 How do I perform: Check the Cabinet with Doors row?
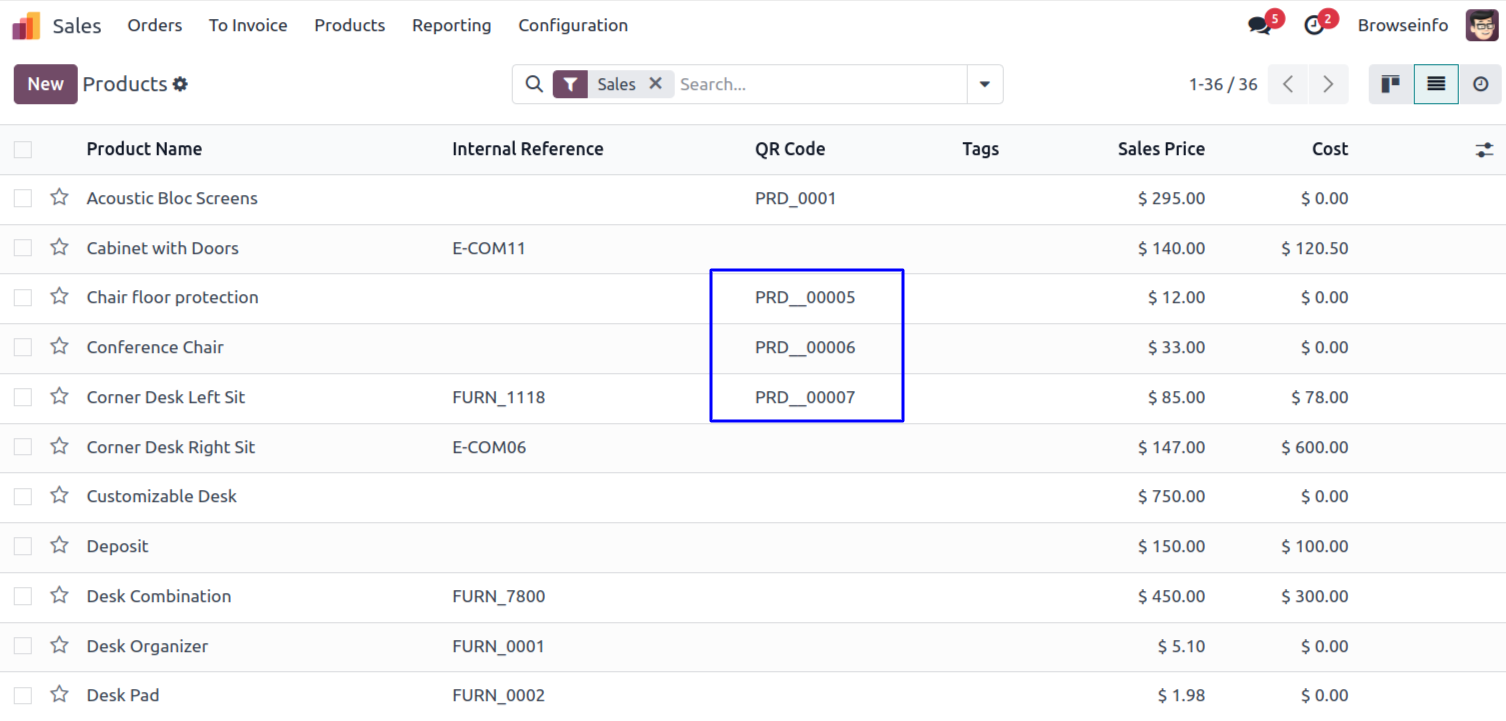pos(23,248)
